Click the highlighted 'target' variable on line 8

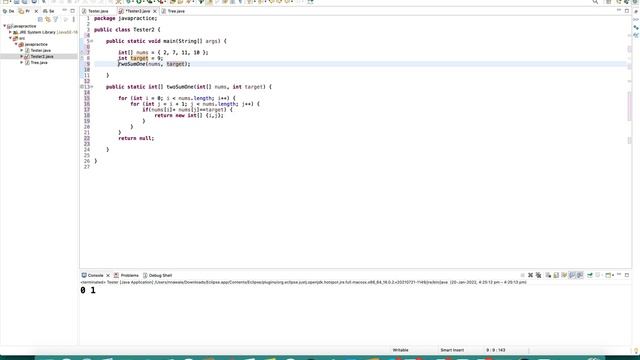[x=139, y=58]
